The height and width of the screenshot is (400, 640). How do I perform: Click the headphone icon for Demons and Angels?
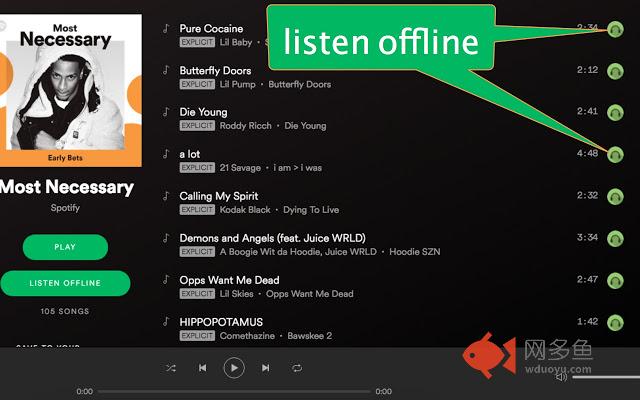pos(615,239)
